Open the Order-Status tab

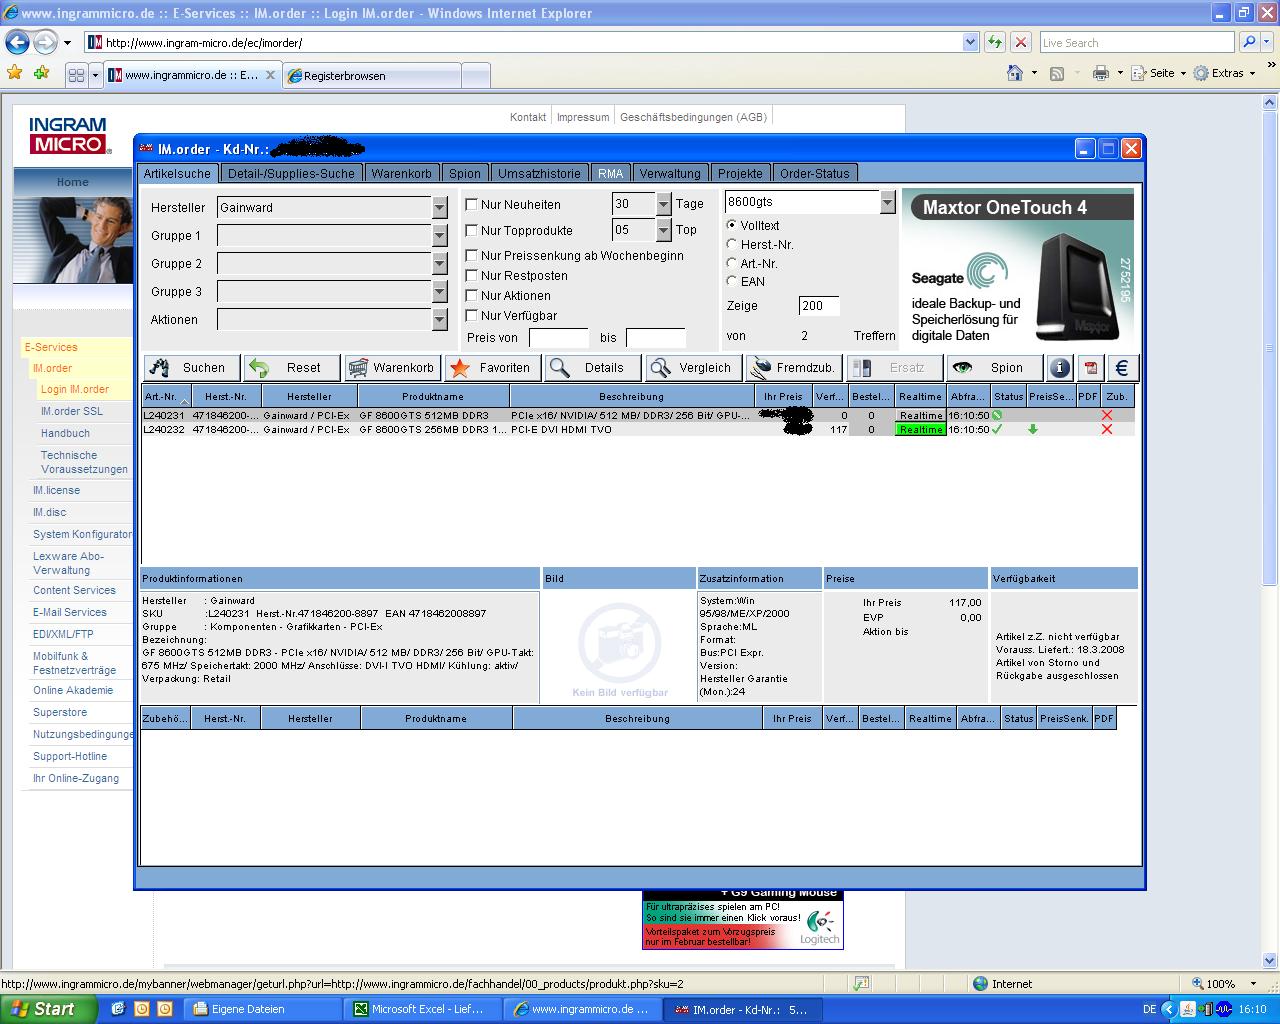(x=814, y=173)
